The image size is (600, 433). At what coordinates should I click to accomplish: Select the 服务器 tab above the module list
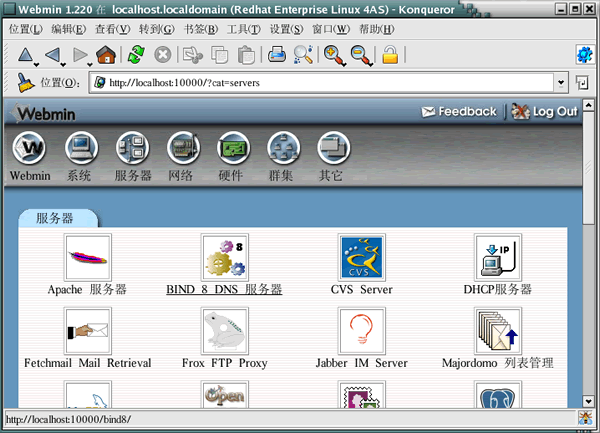(58, 218)
